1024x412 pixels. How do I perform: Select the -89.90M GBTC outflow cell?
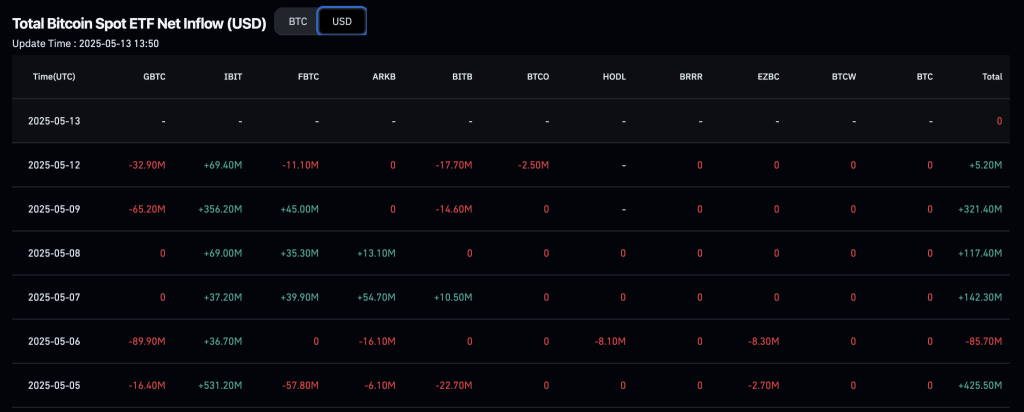click(x=146, y=341)
